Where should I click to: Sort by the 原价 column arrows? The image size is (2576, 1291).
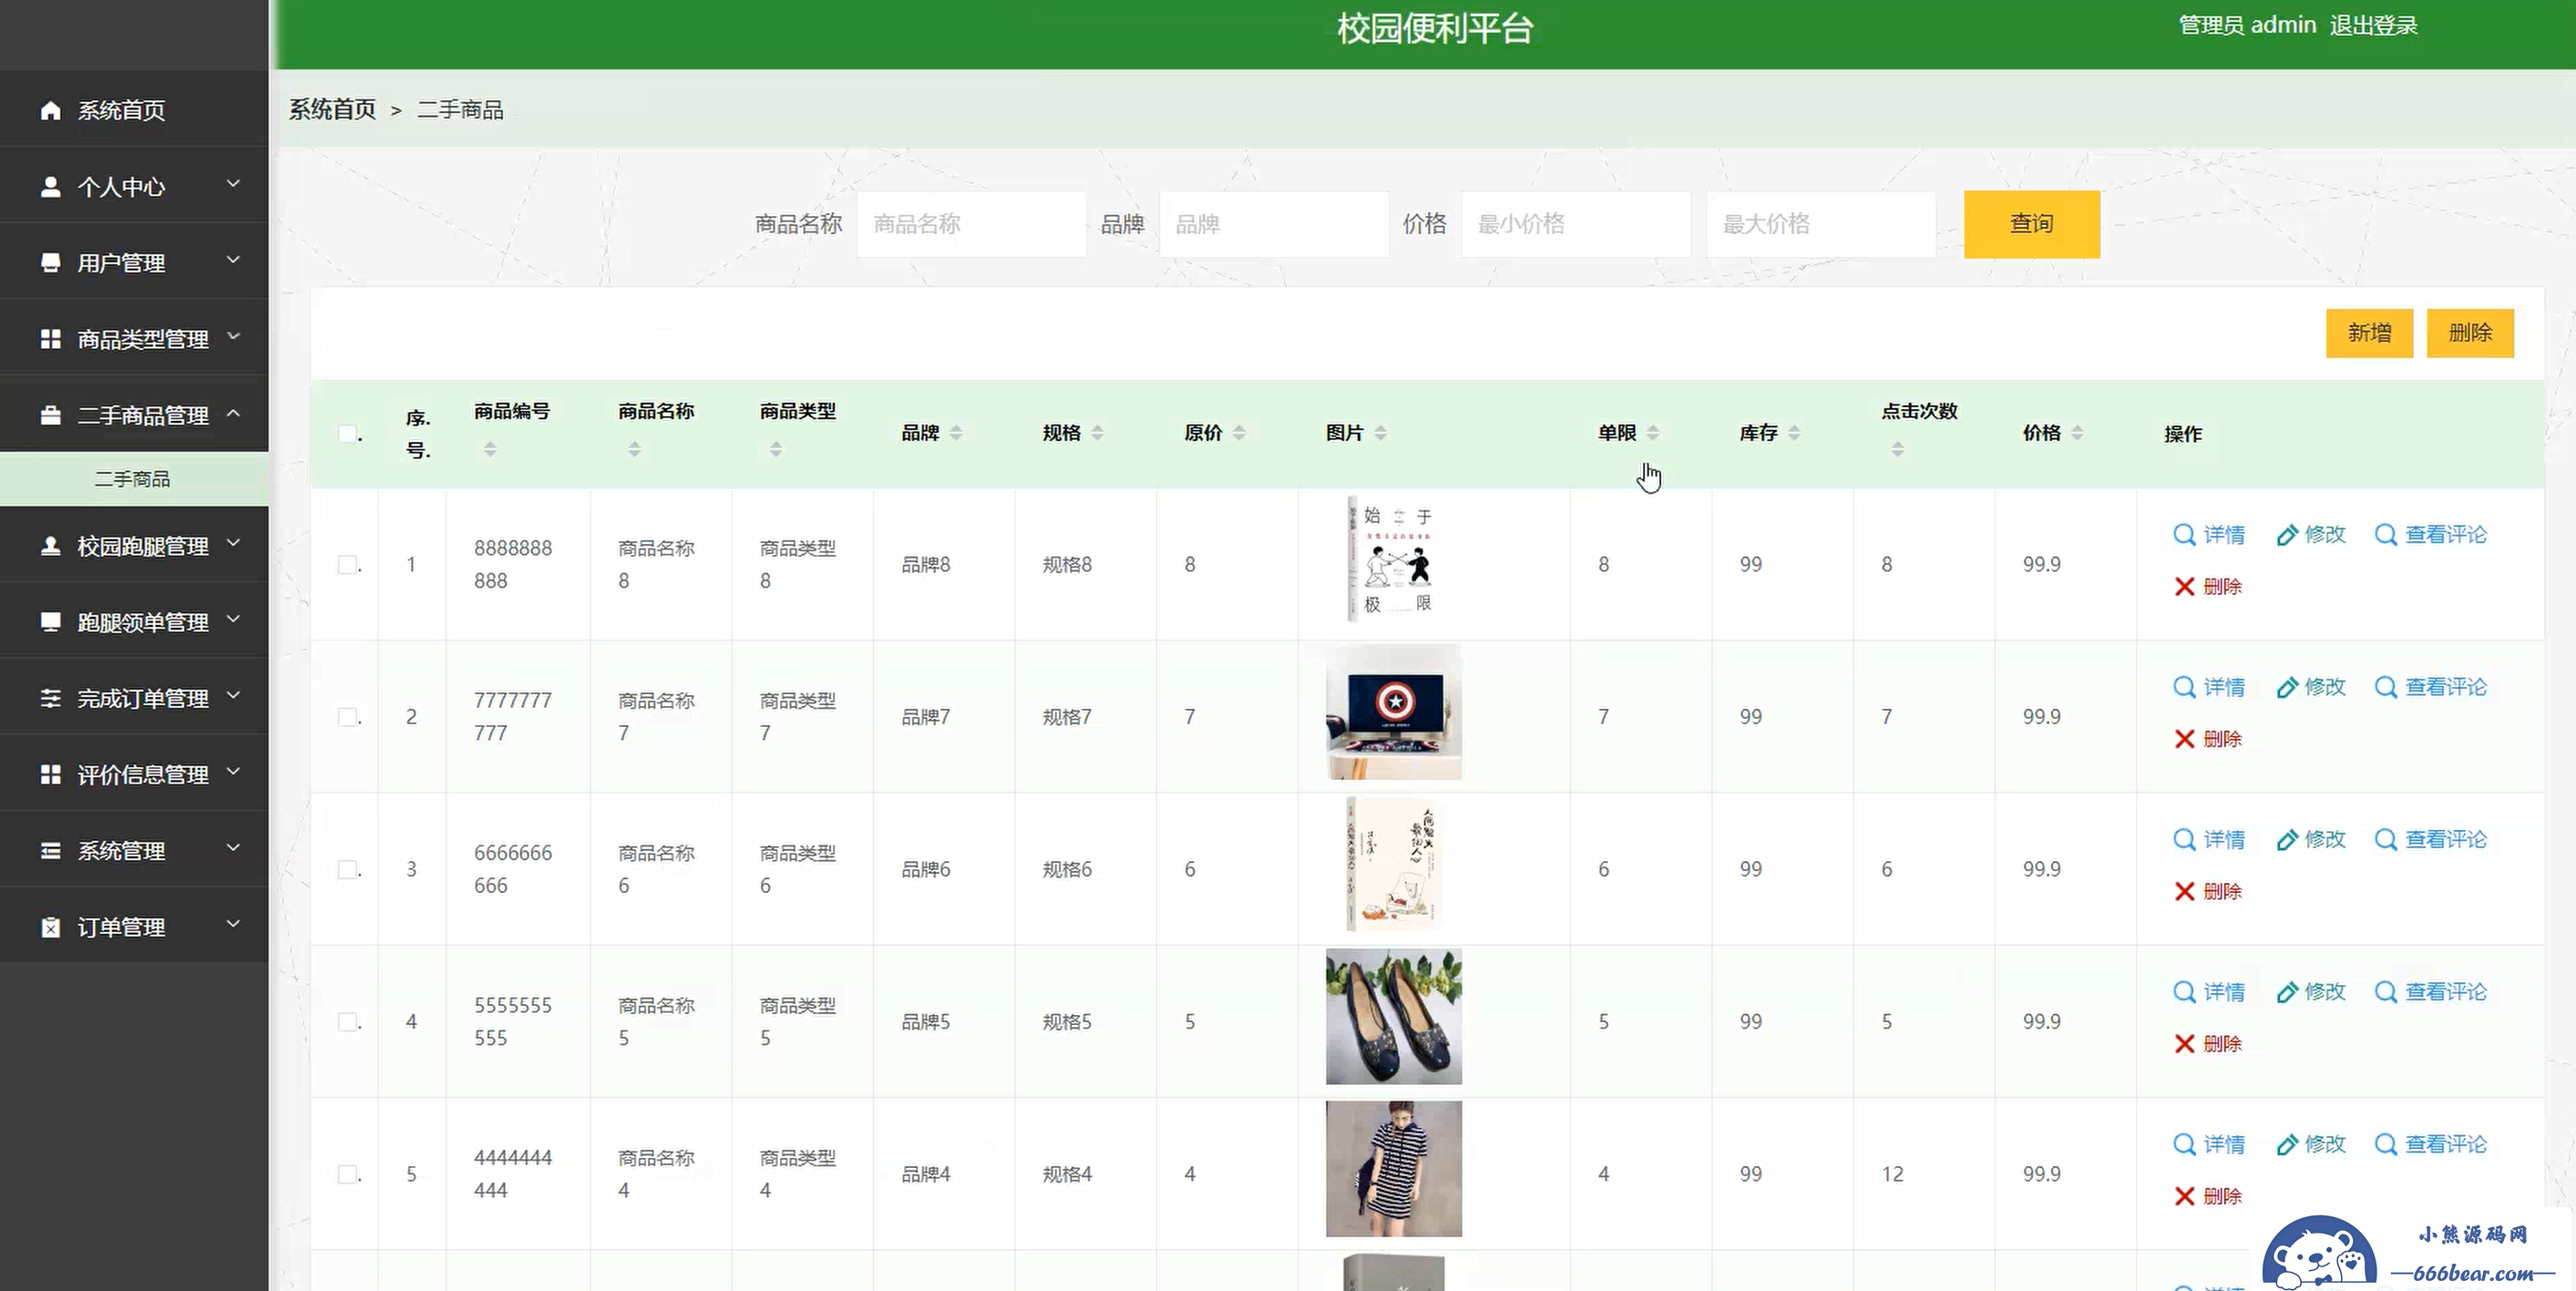(x=1239, y=433)
